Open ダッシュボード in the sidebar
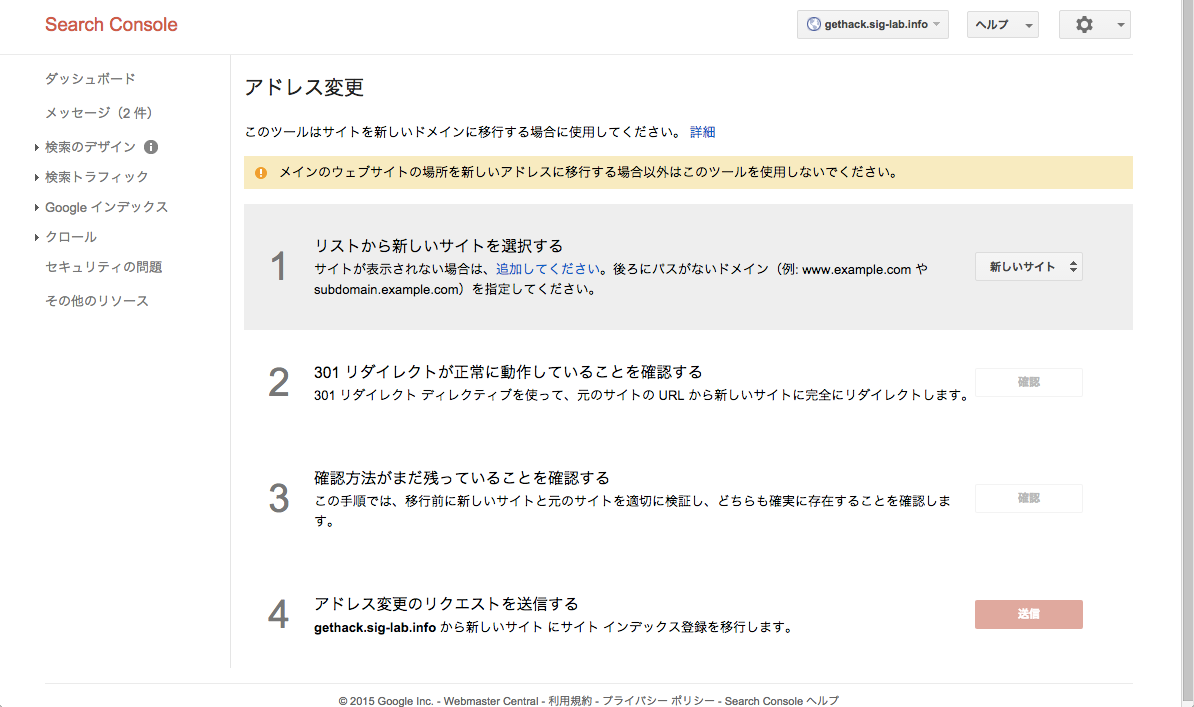Screen dimensions: 1194x707 click(x=90, y=78)
